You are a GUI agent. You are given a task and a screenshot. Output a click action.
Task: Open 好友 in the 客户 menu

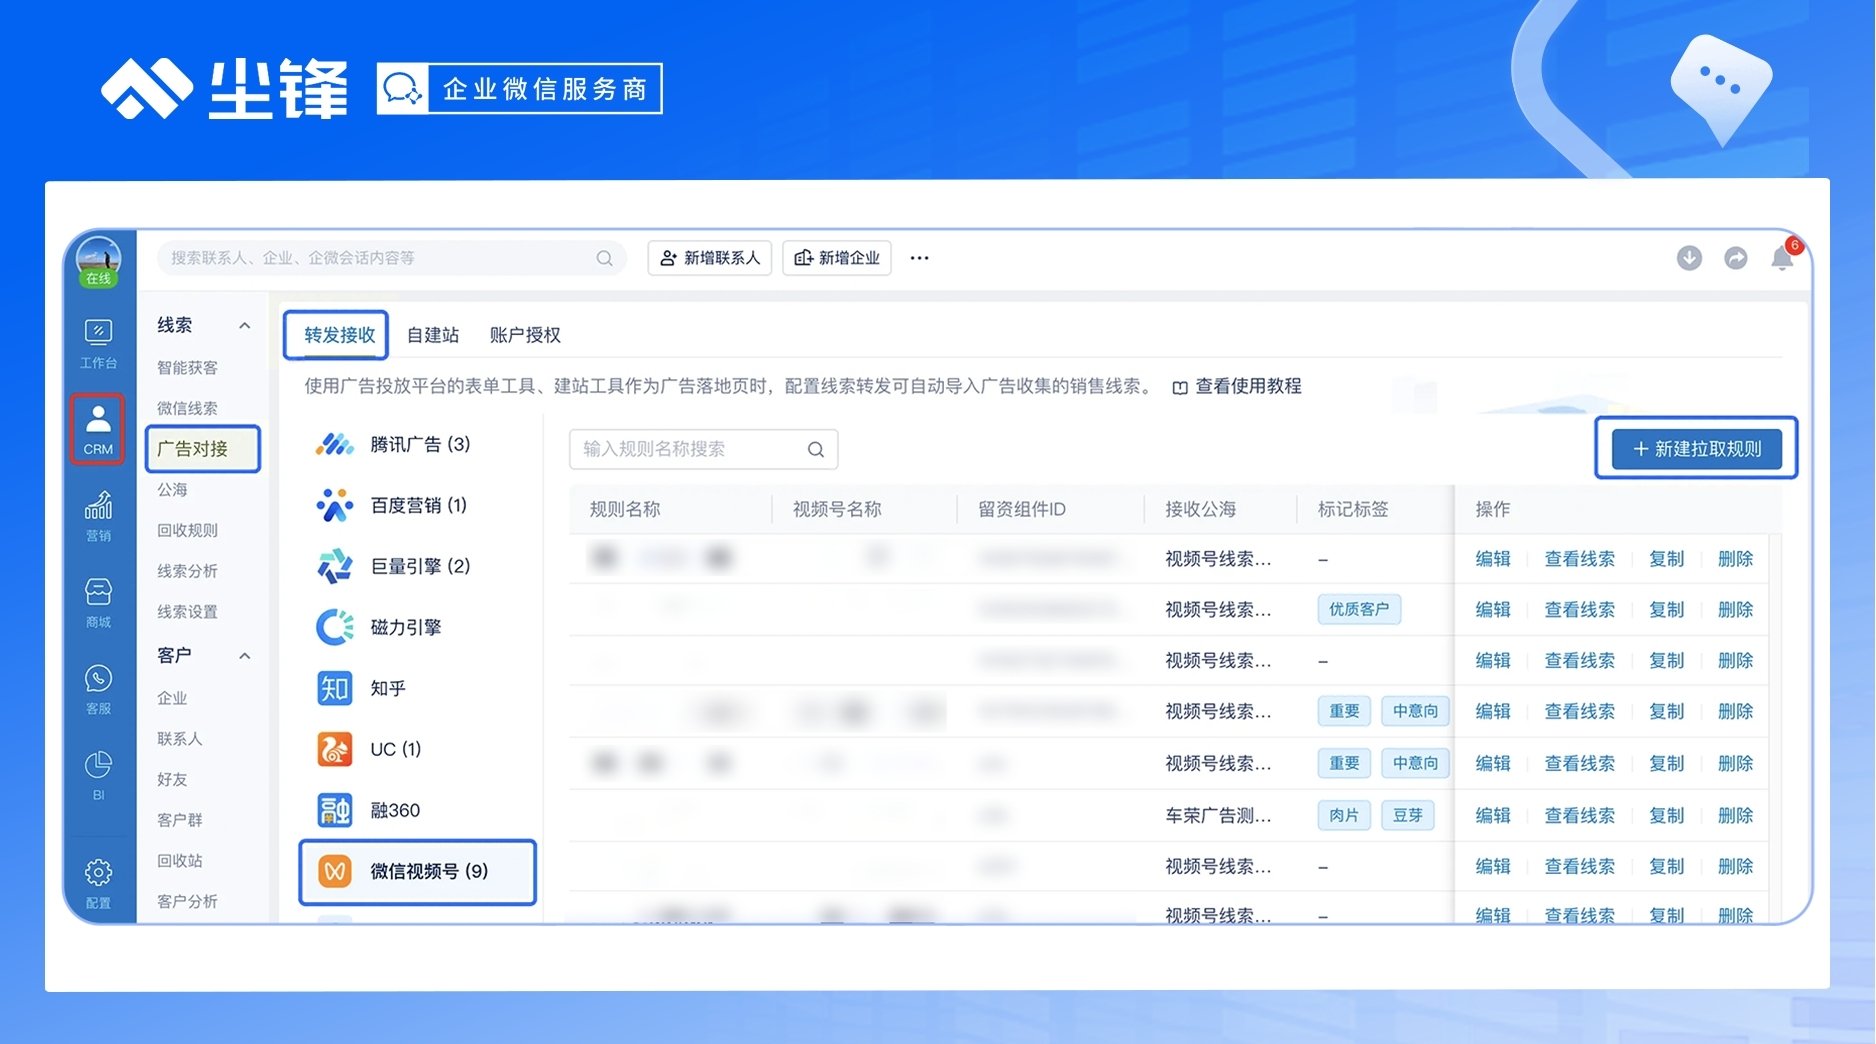click(172, 780)
